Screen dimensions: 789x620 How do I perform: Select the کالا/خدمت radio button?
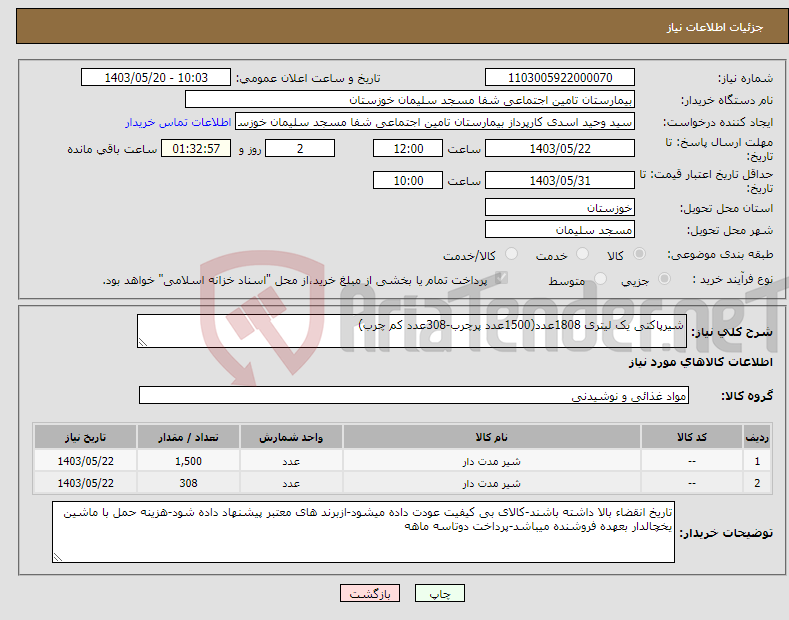pyautogui.click(x=511, y=254)
